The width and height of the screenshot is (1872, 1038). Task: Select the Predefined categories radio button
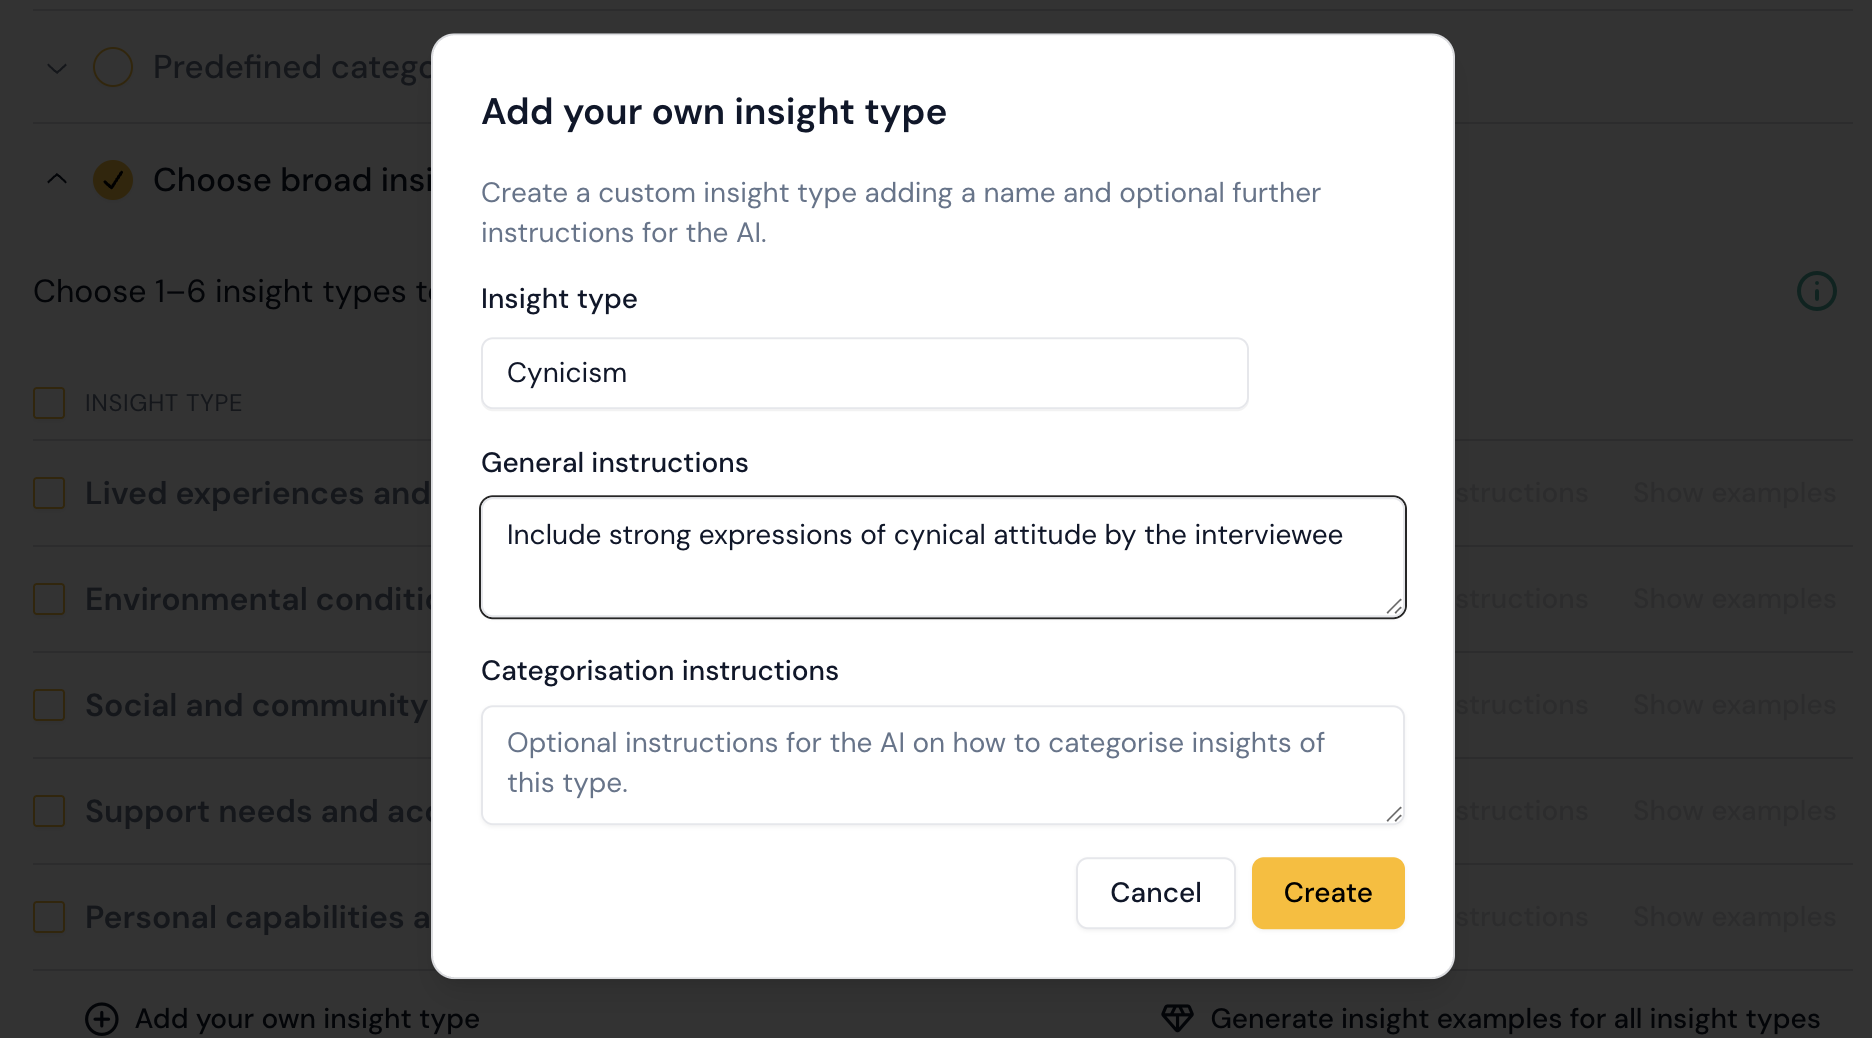pos(113,67)
